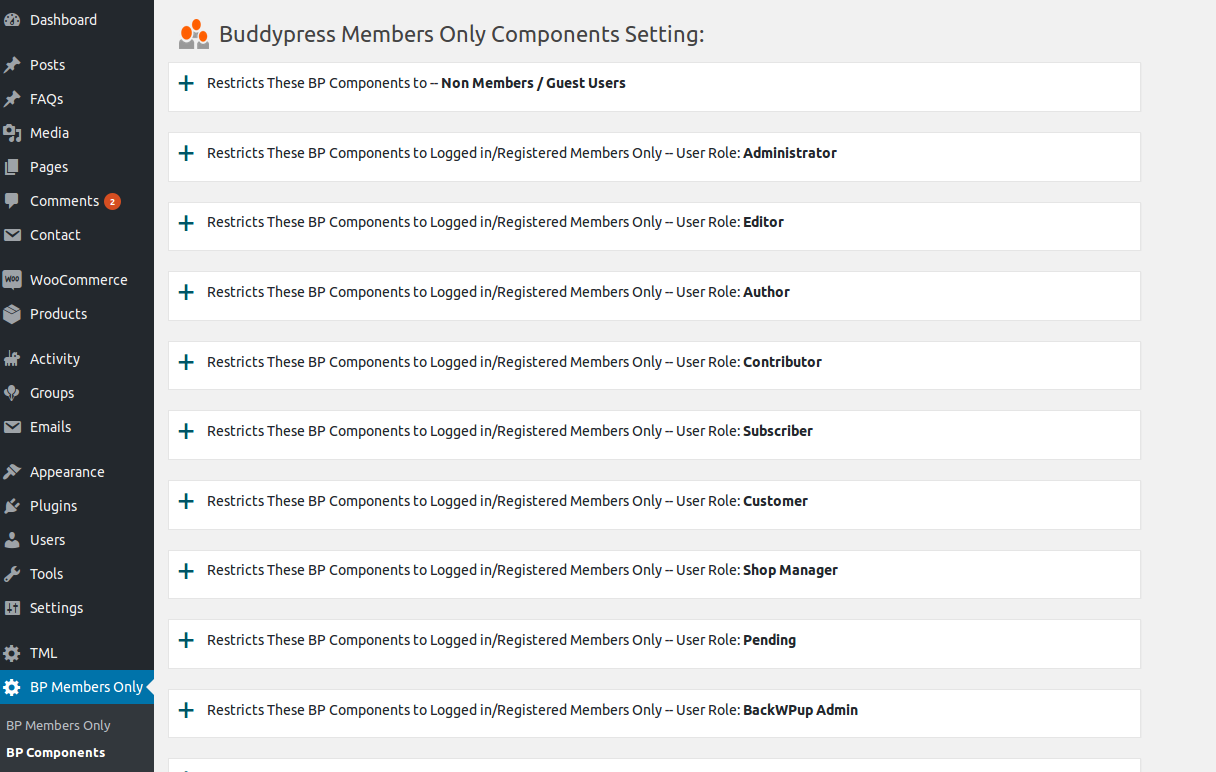Screen dimensions: 1216x772
Task: Click the Posts pin icon in sidebar
Action: 12,65
